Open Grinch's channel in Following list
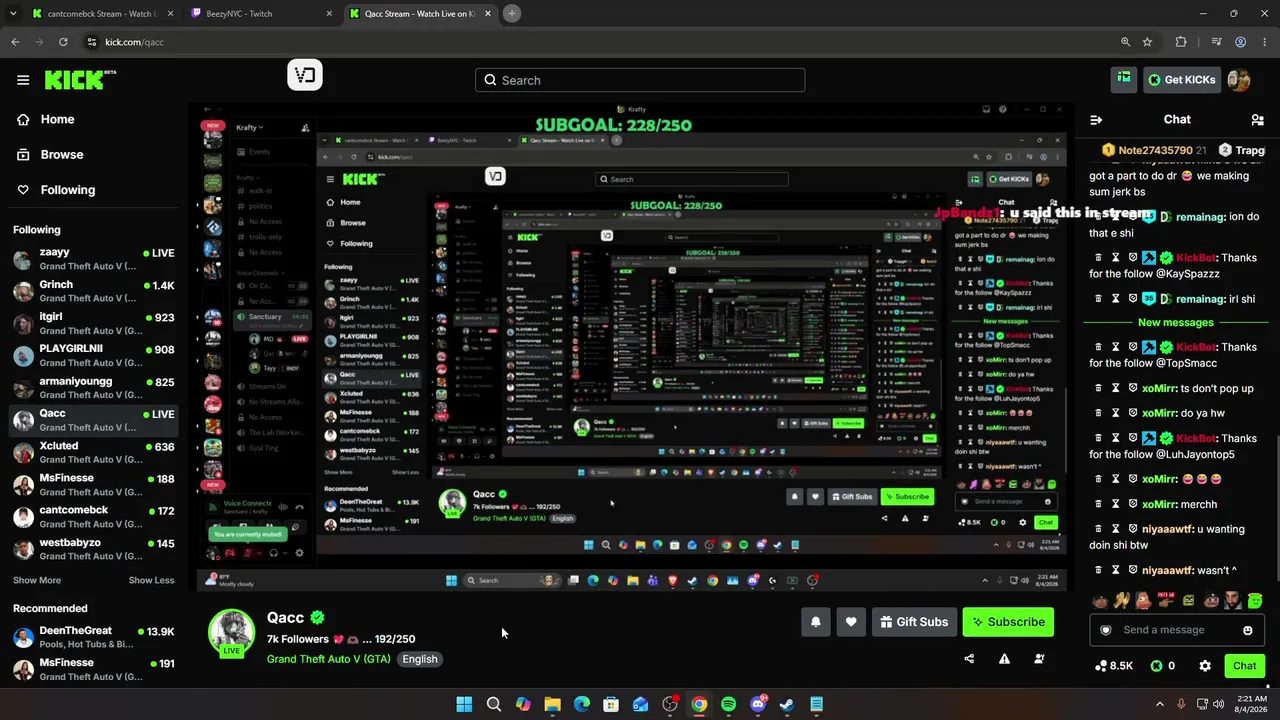 tap(94, 291)
